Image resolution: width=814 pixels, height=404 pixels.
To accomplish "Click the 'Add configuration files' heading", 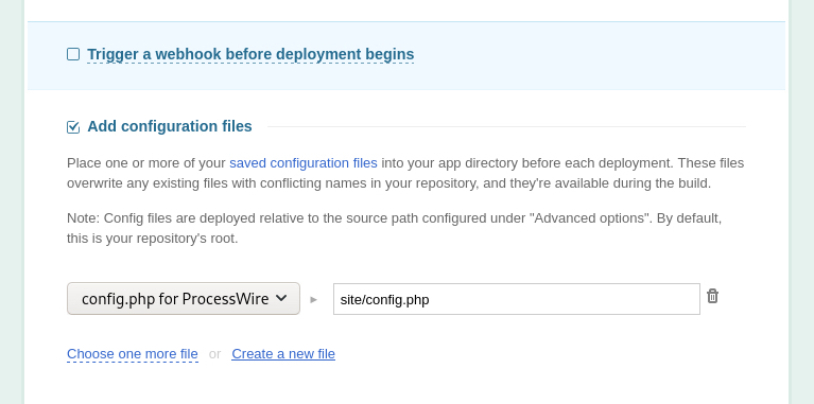I will tap(169, 126).
